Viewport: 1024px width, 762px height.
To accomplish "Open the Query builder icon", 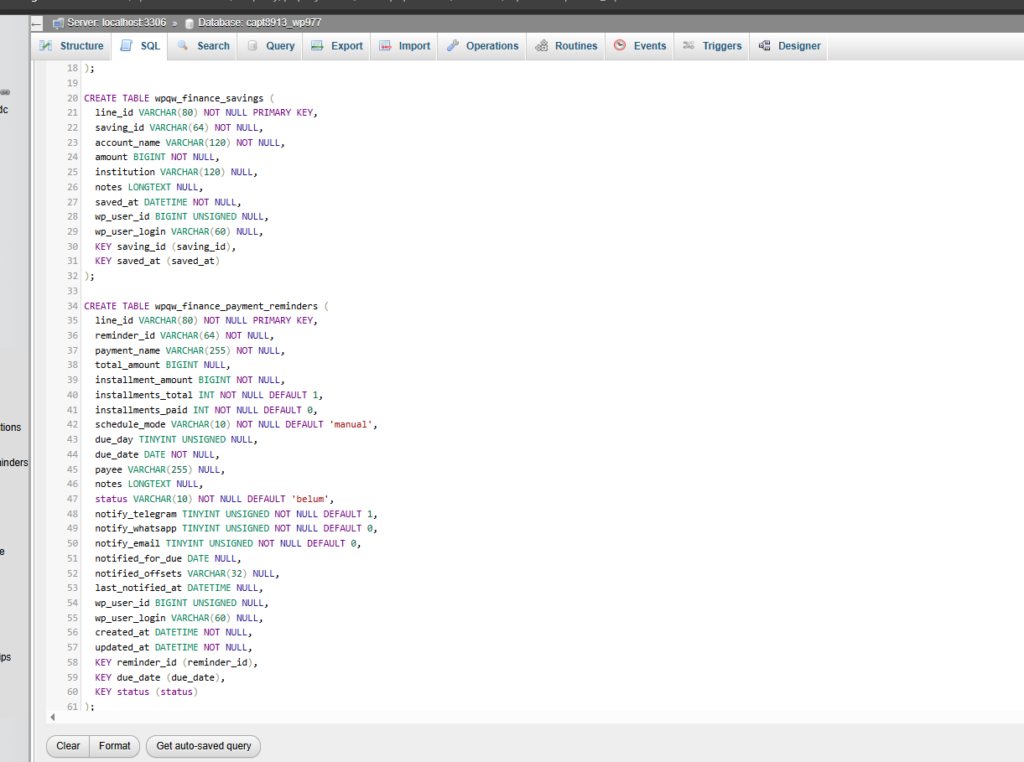I will pyautogui.click(x=252, y=45).
